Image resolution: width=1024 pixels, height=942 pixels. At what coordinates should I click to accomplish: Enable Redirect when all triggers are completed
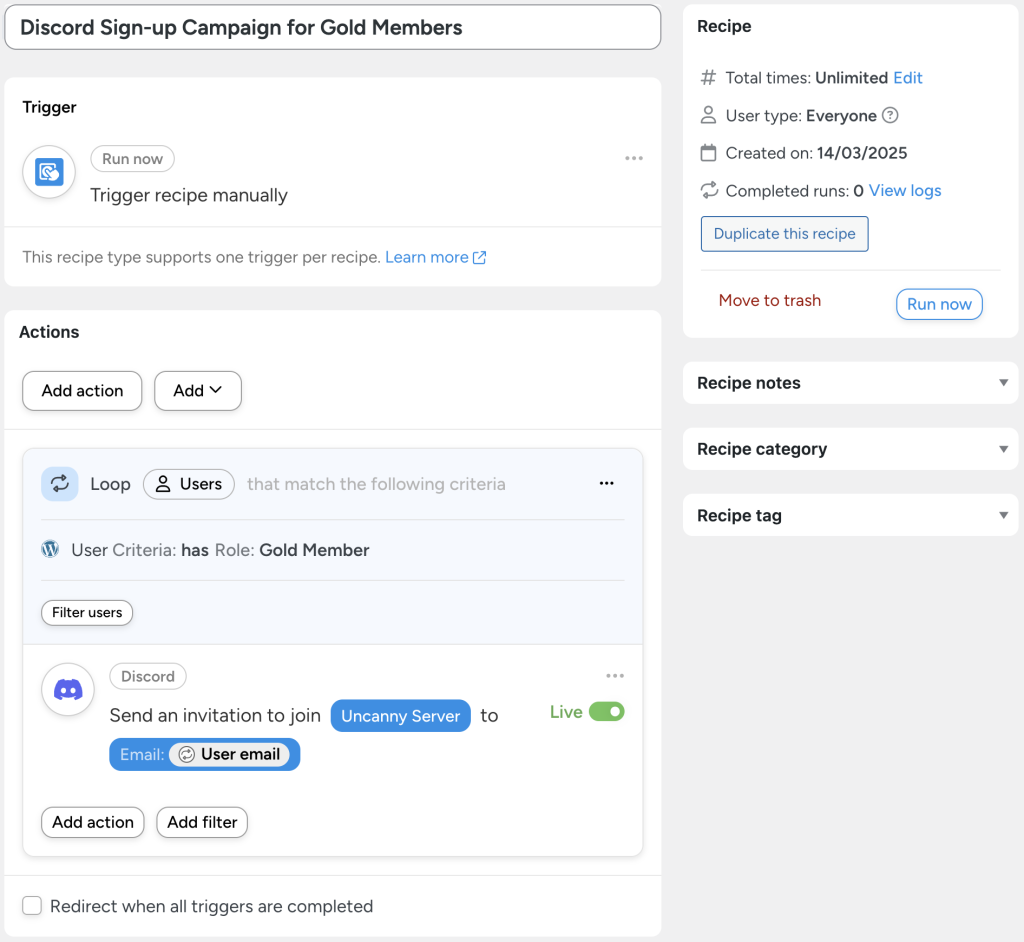click(31, 906)
